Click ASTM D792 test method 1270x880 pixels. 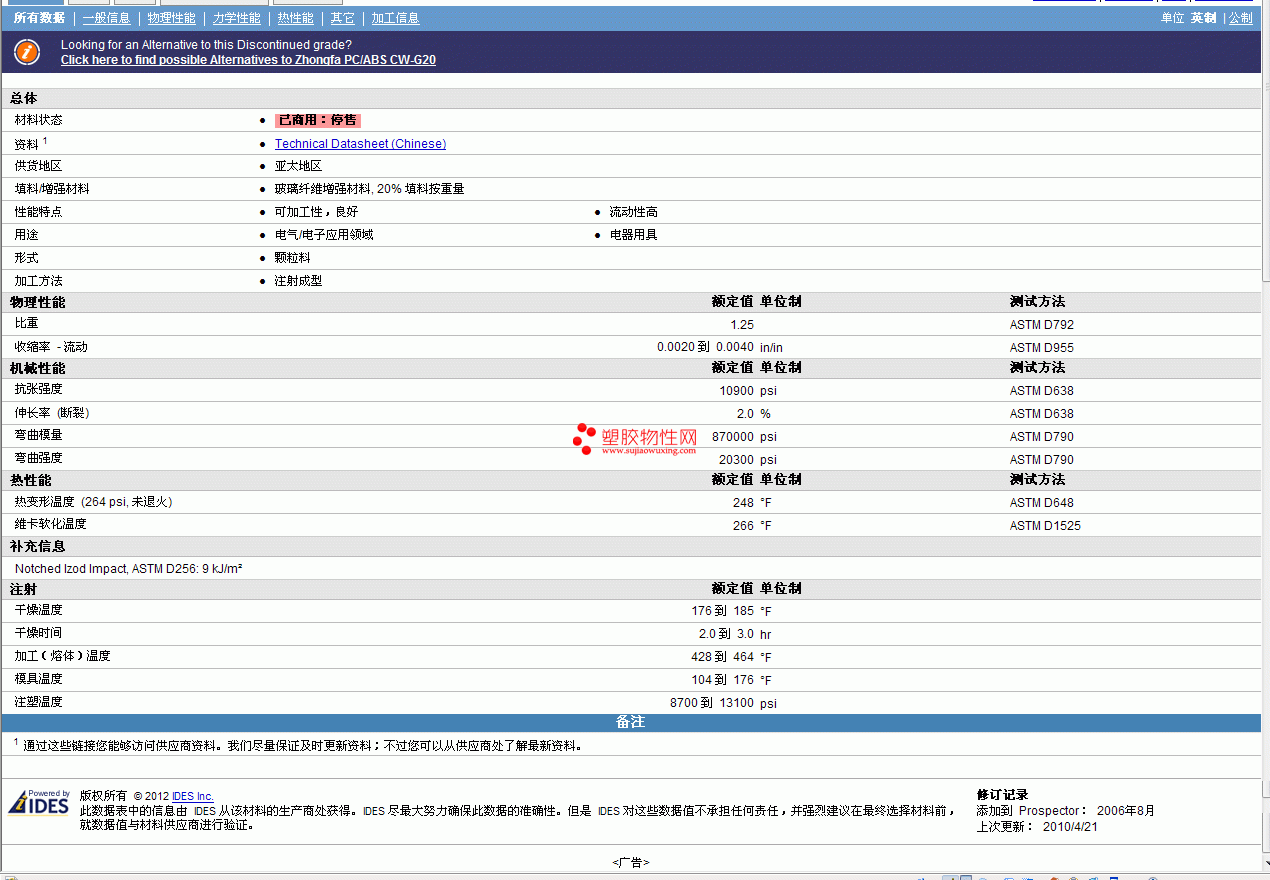coord(1042,325)
